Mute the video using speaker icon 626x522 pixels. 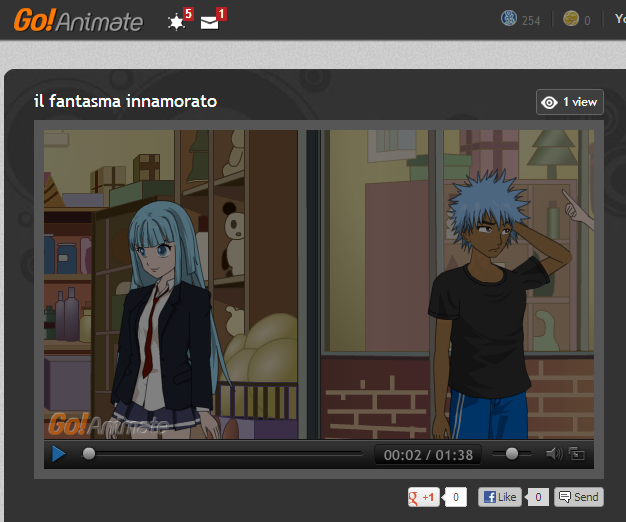click(x=554, y=454)
